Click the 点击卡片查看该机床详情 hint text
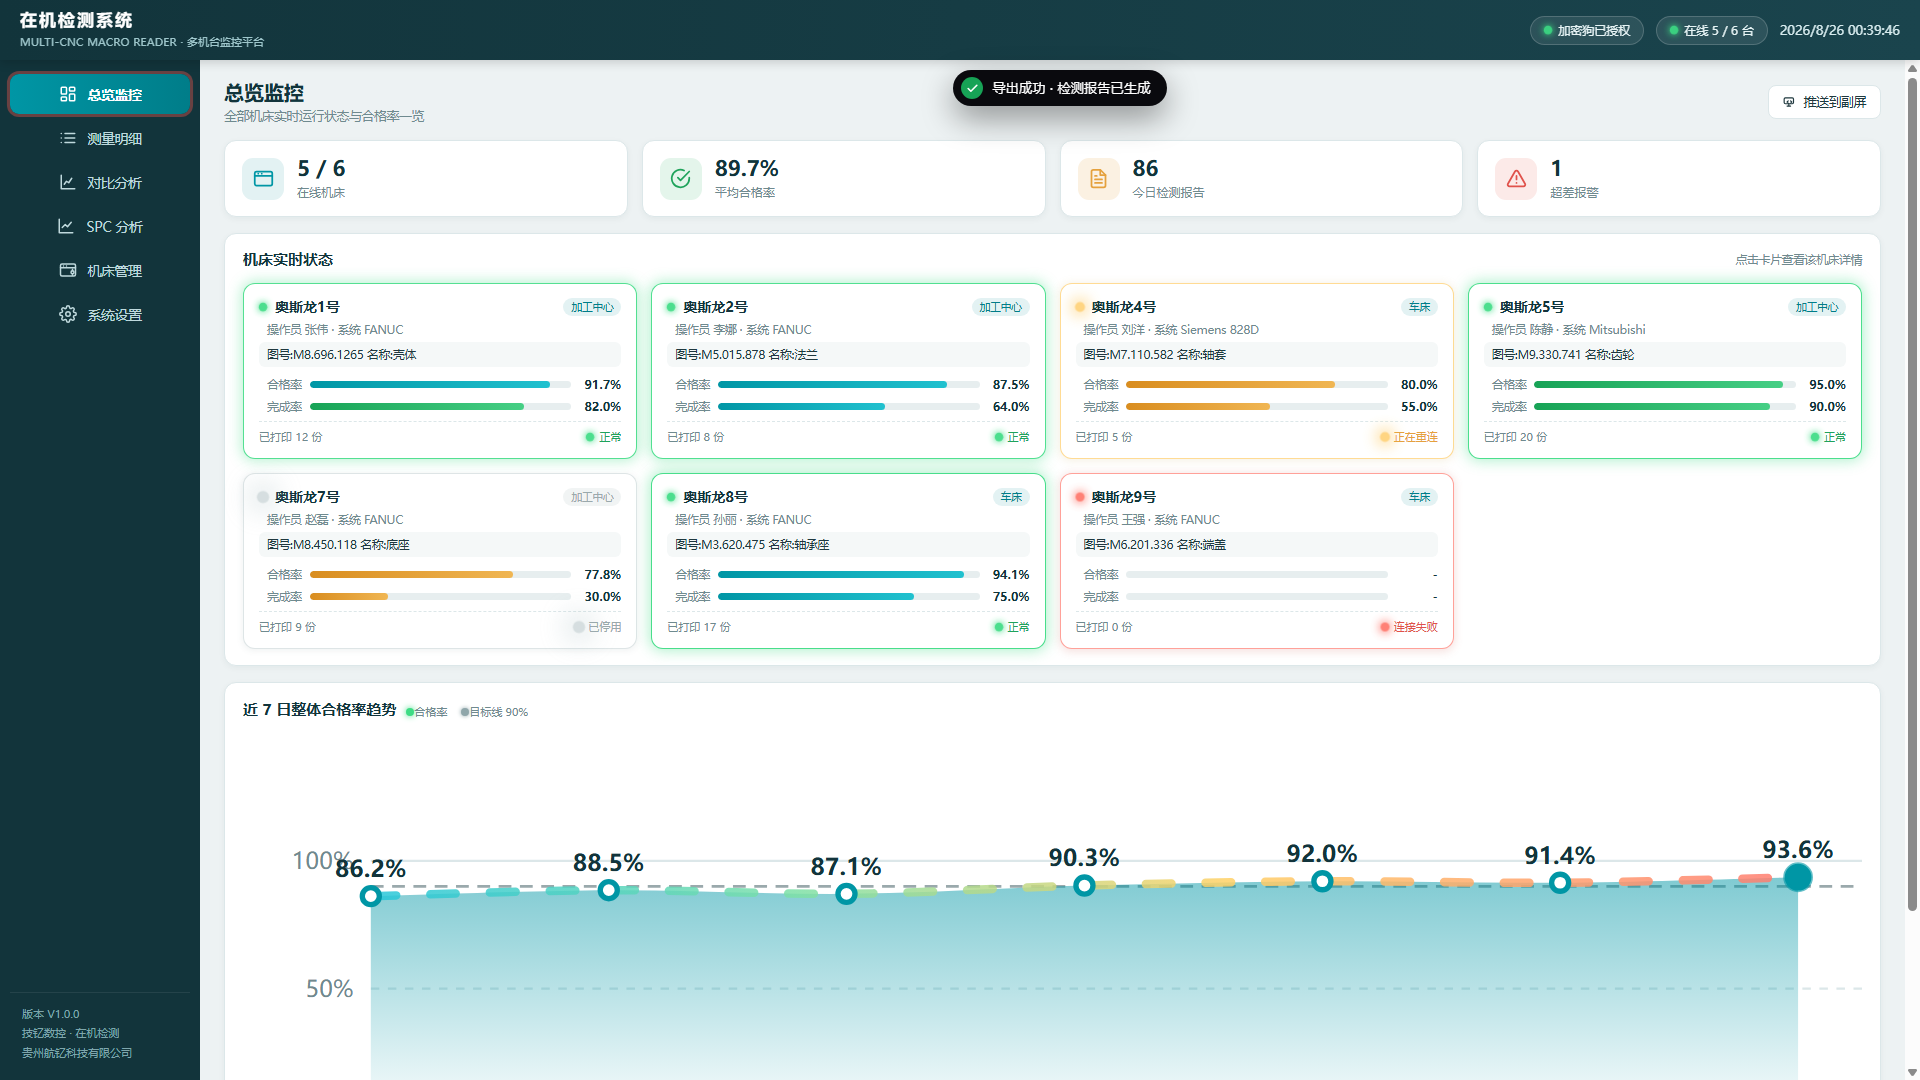 (x=1798, y=260)
